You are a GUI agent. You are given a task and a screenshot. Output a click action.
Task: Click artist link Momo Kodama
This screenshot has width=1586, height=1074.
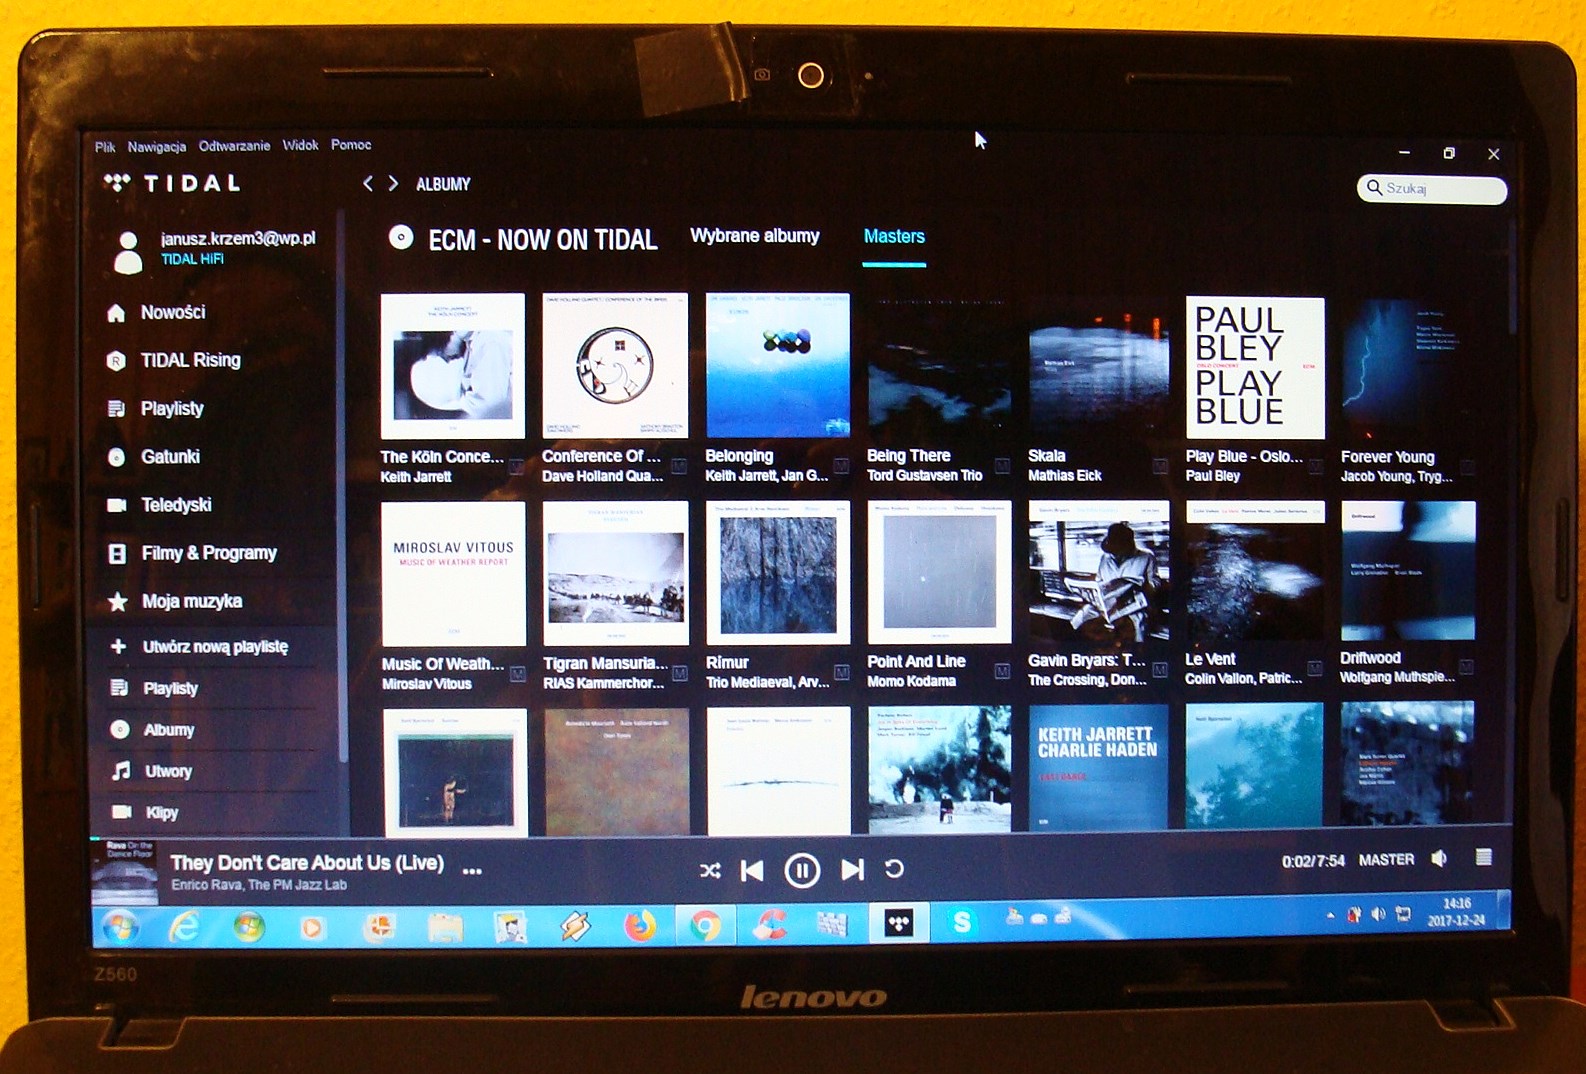click(911, 681)
